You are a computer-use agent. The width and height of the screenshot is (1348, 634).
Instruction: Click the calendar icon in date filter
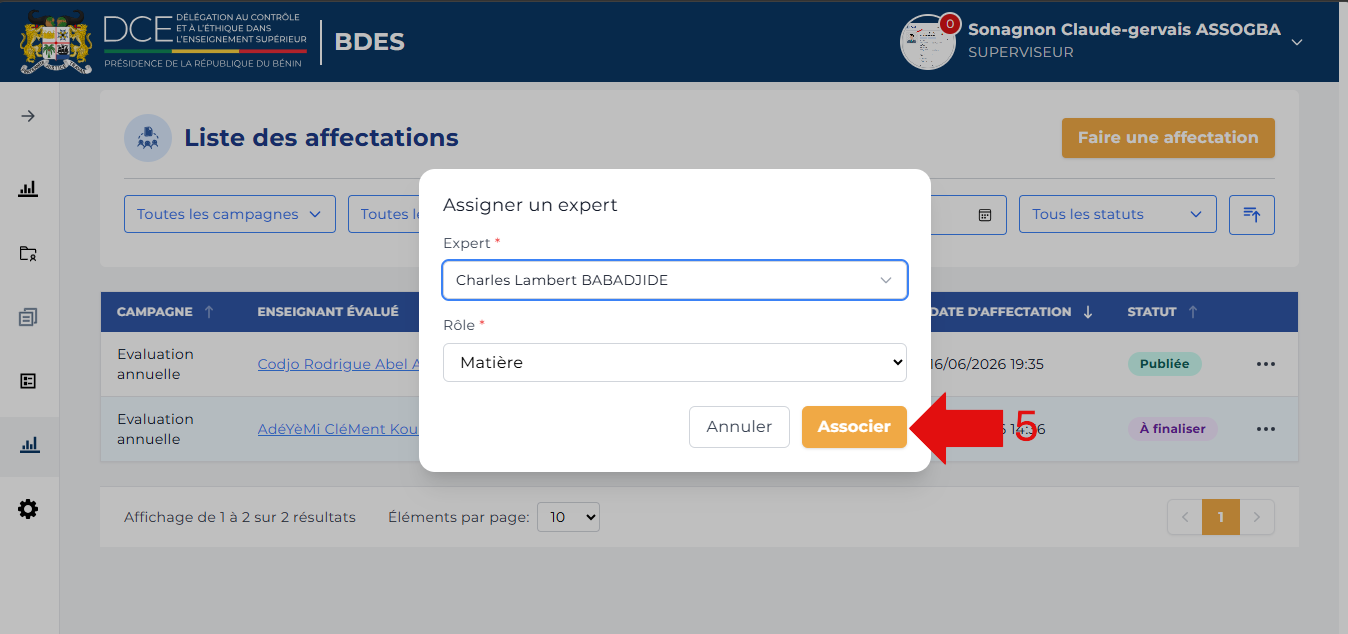985,215
